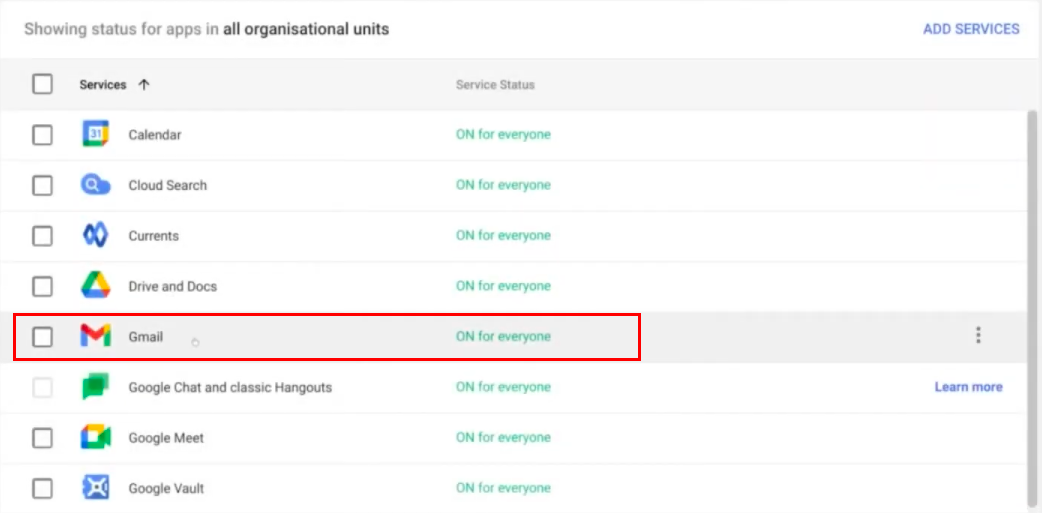Click 'ON for everyone' in Google Chat row
The image size is (1042, 513).
pos(503,387)
